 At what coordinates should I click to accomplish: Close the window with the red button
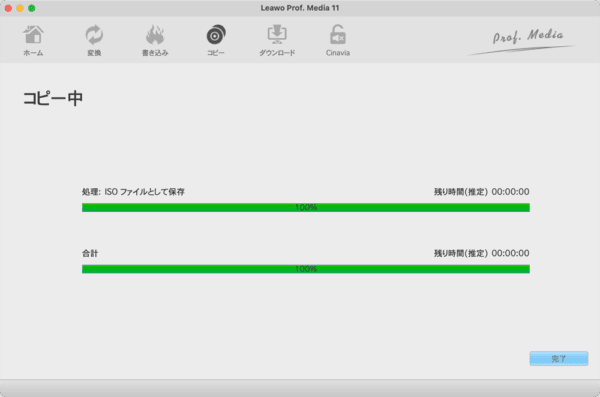8,8
